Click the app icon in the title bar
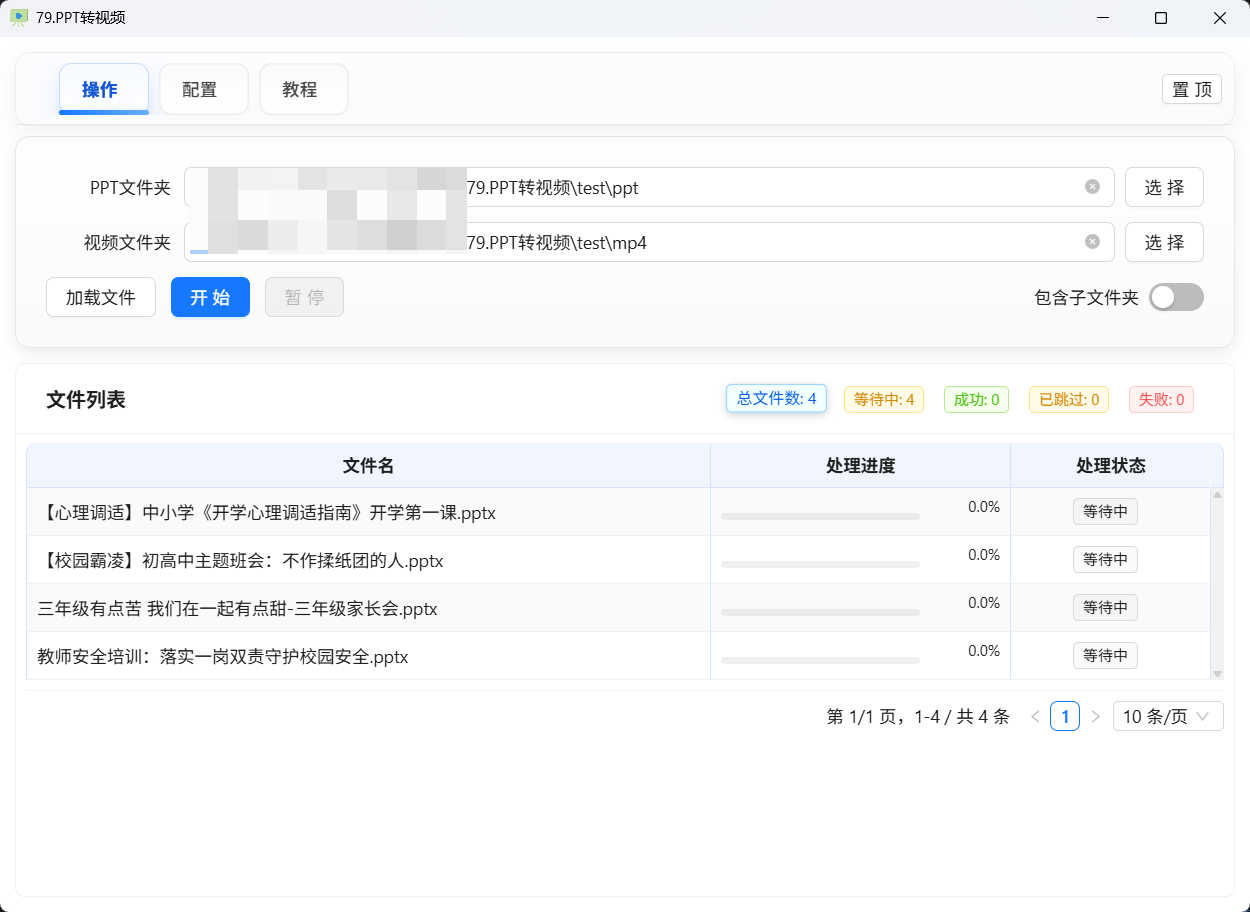1250x912 pixels. tap(19, 18)
